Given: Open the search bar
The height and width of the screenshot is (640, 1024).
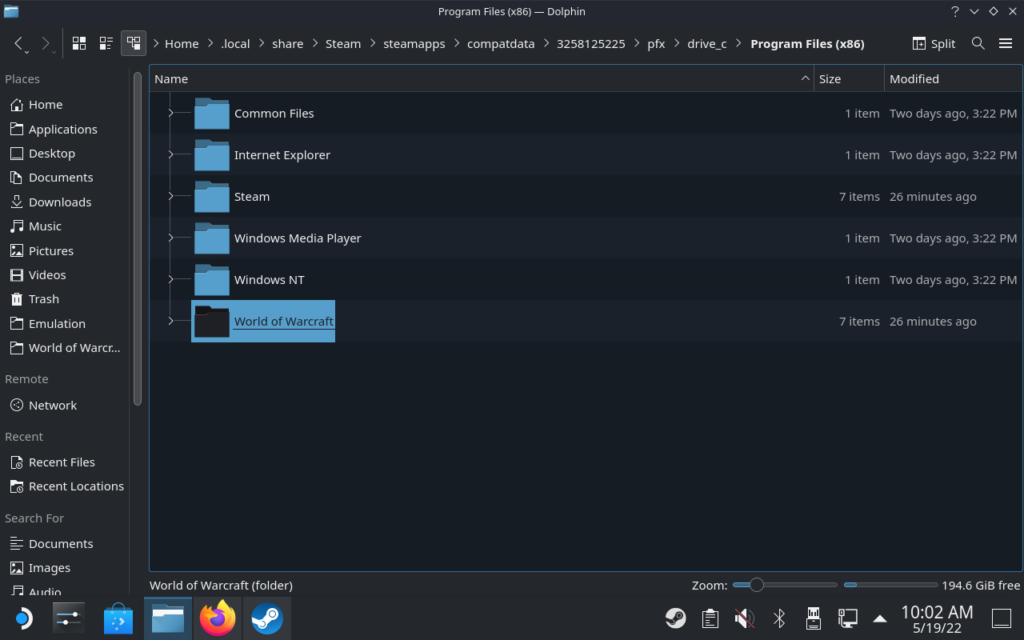Looking at the screenshot, I should (x=978, y=43).
